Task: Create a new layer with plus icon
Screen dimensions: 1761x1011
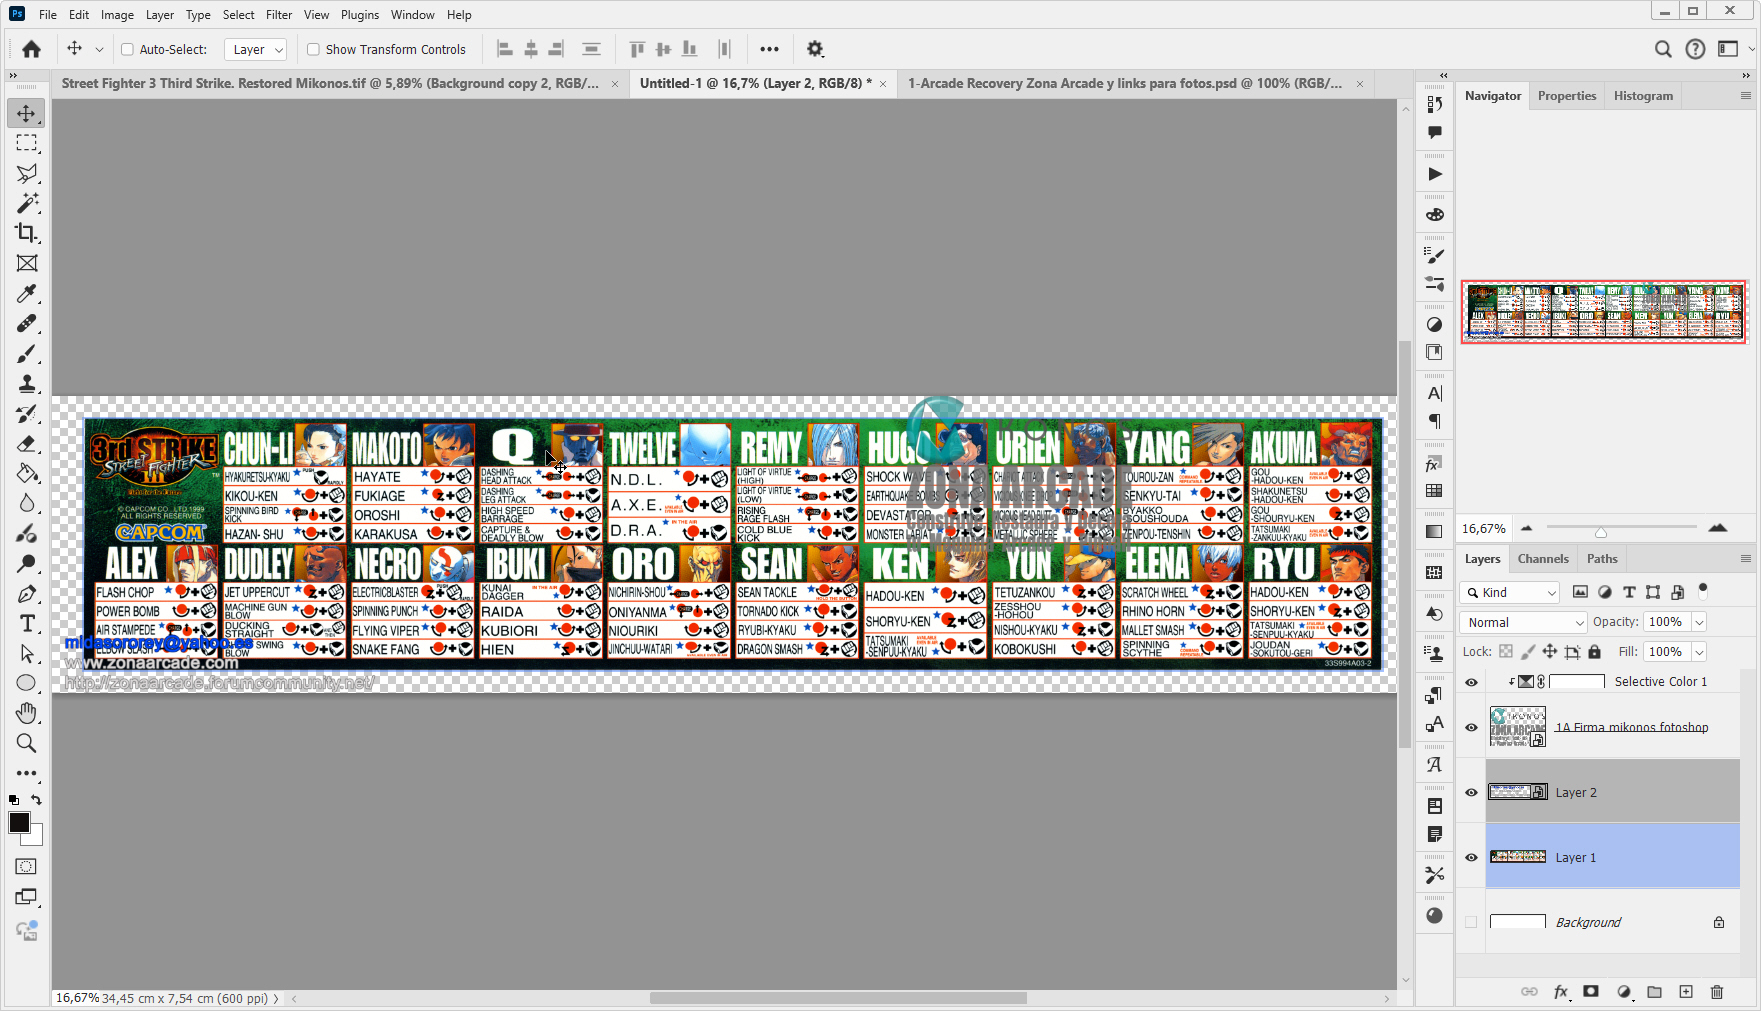Action: [x=1686, y=992]
